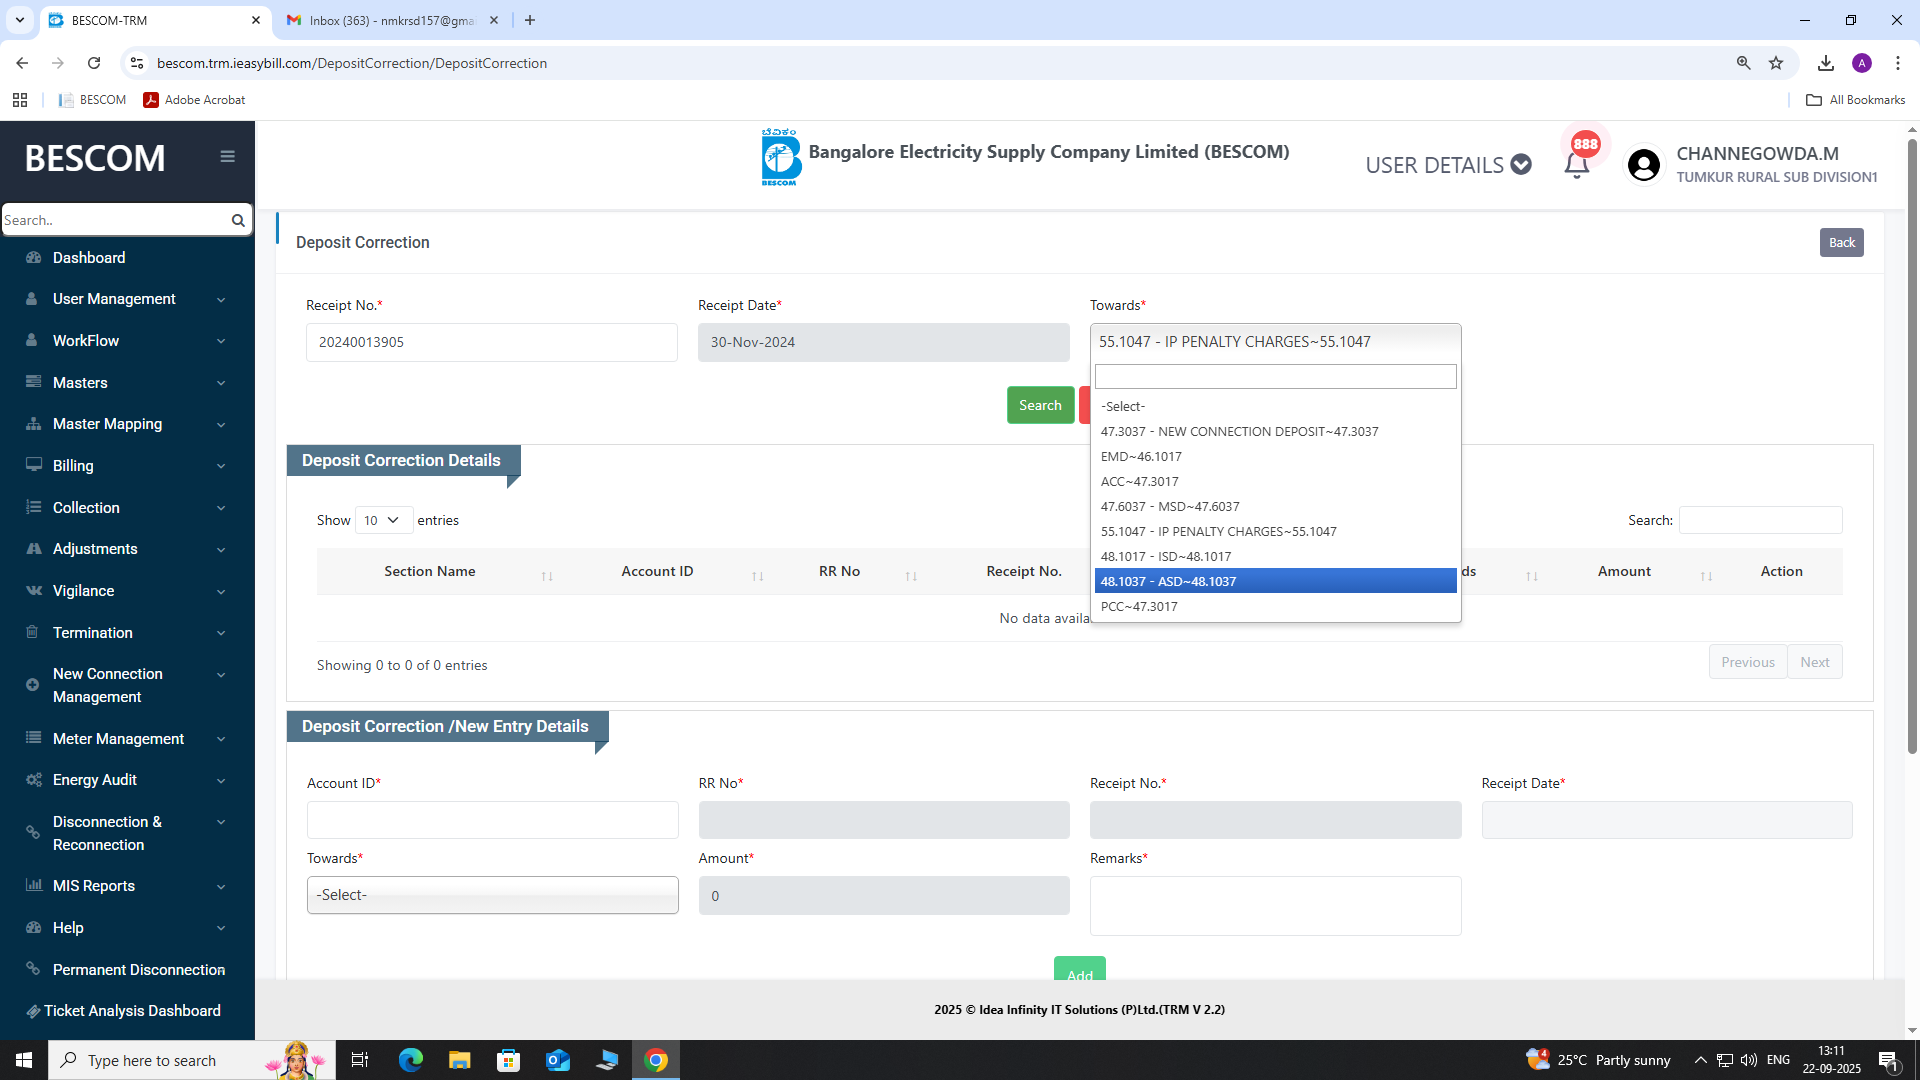Sort table by Section Name column

click(430, 571)
